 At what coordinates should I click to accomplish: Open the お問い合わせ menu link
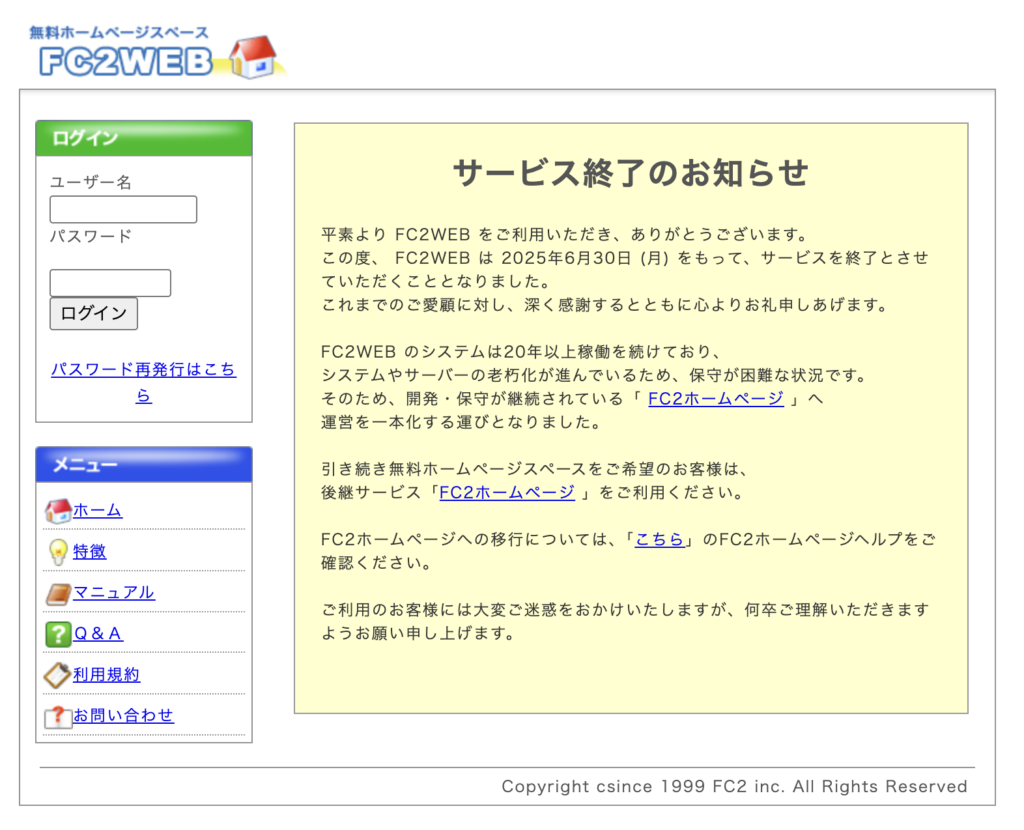pyautogui.click(x=123, y=716)
